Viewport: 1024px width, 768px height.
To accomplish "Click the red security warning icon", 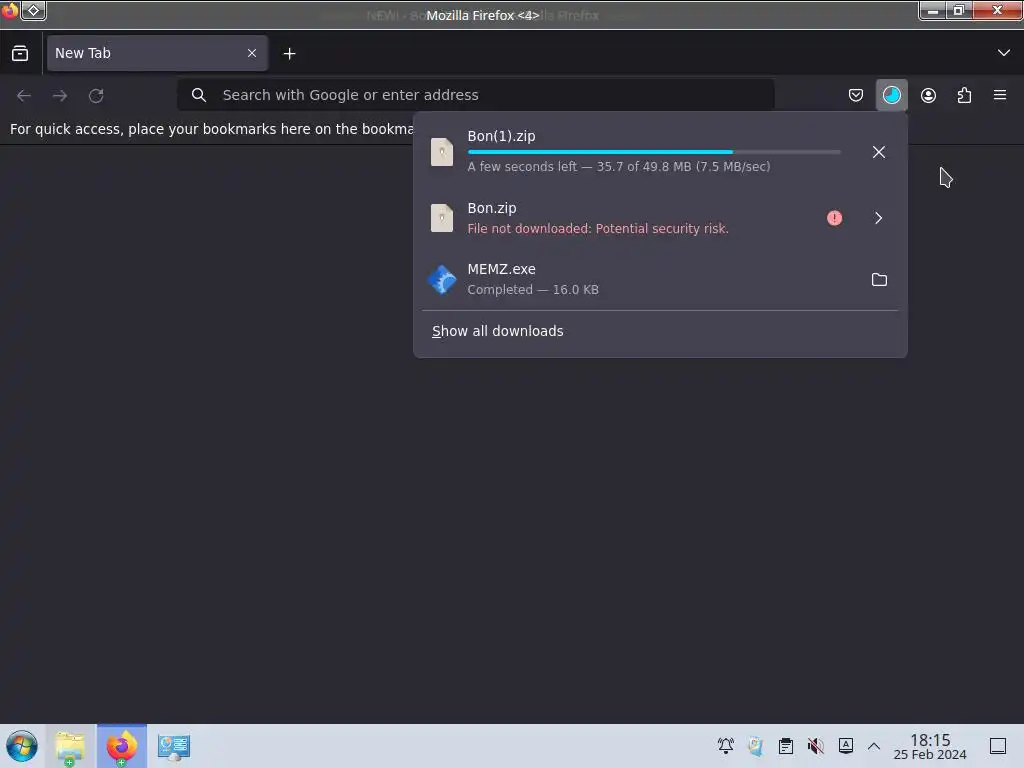I will (x=834, y=218).
